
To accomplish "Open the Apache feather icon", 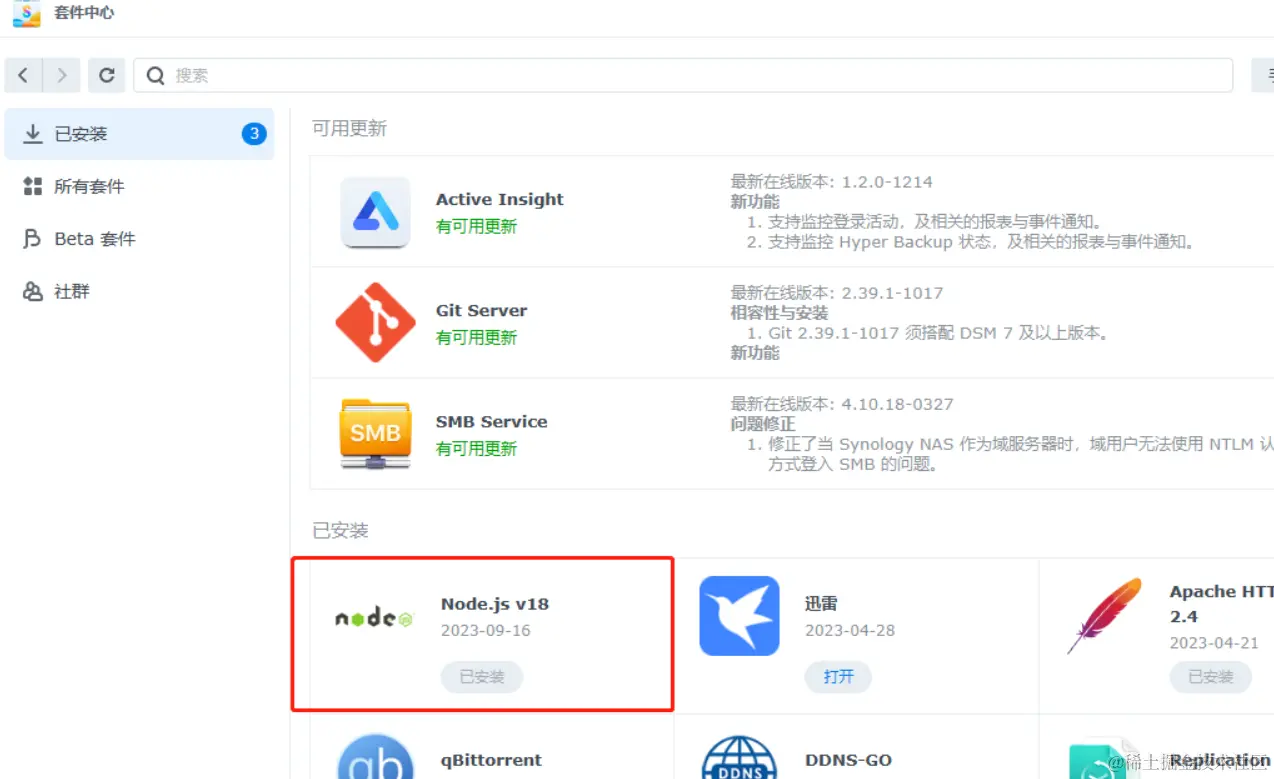I will coord(1104,616).
